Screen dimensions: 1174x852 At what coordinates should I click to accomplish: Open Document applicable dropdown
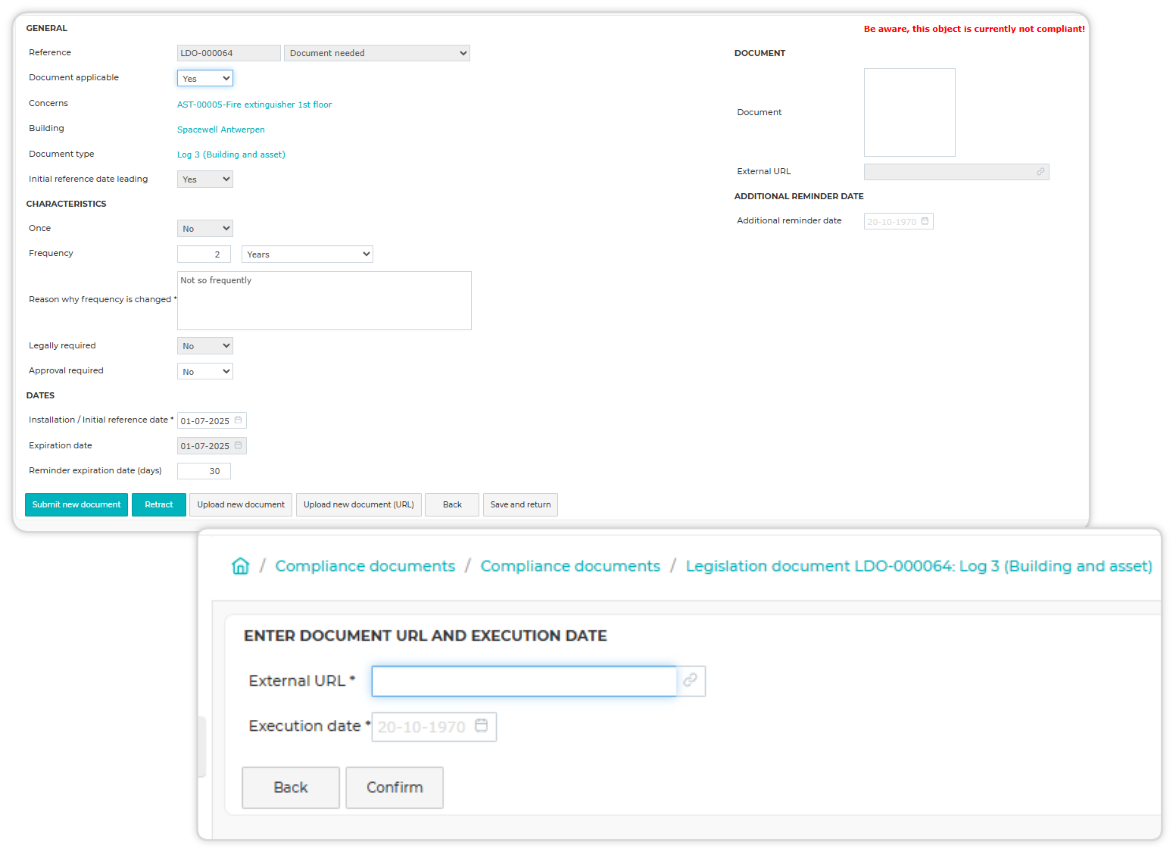click(204, 78)
